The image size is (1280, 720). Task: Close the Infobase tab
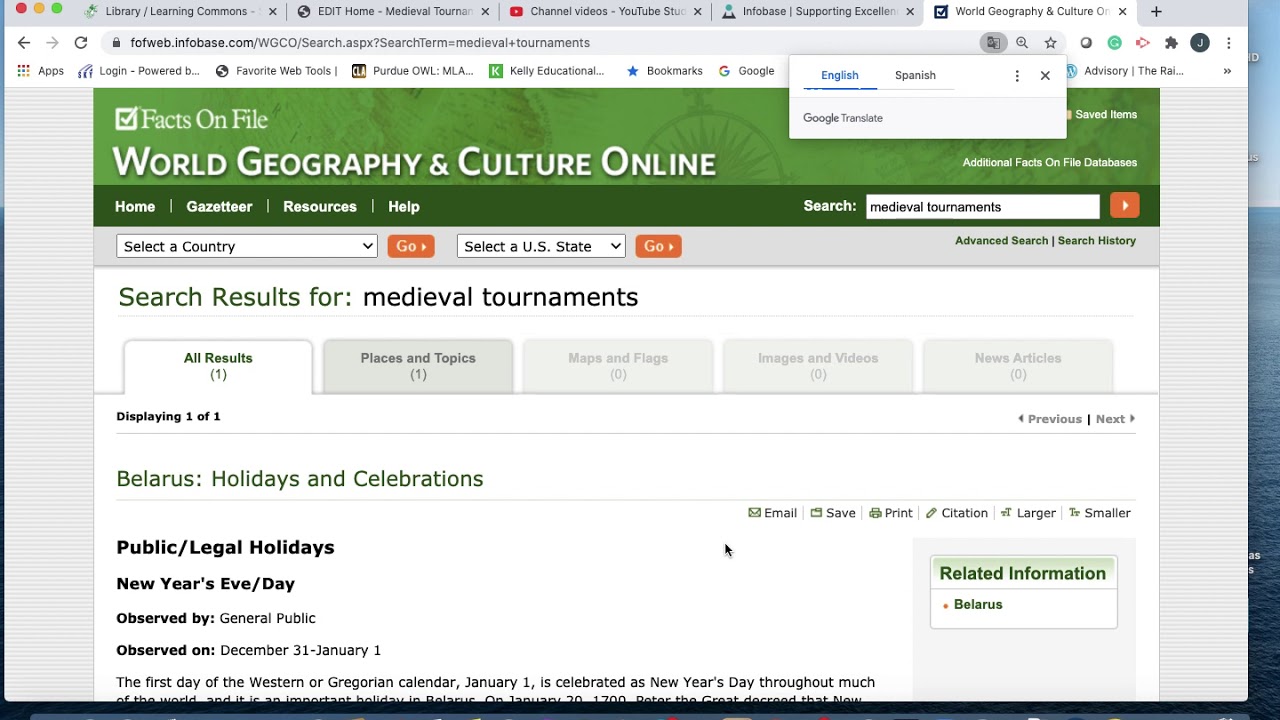[x=910, y=12]
